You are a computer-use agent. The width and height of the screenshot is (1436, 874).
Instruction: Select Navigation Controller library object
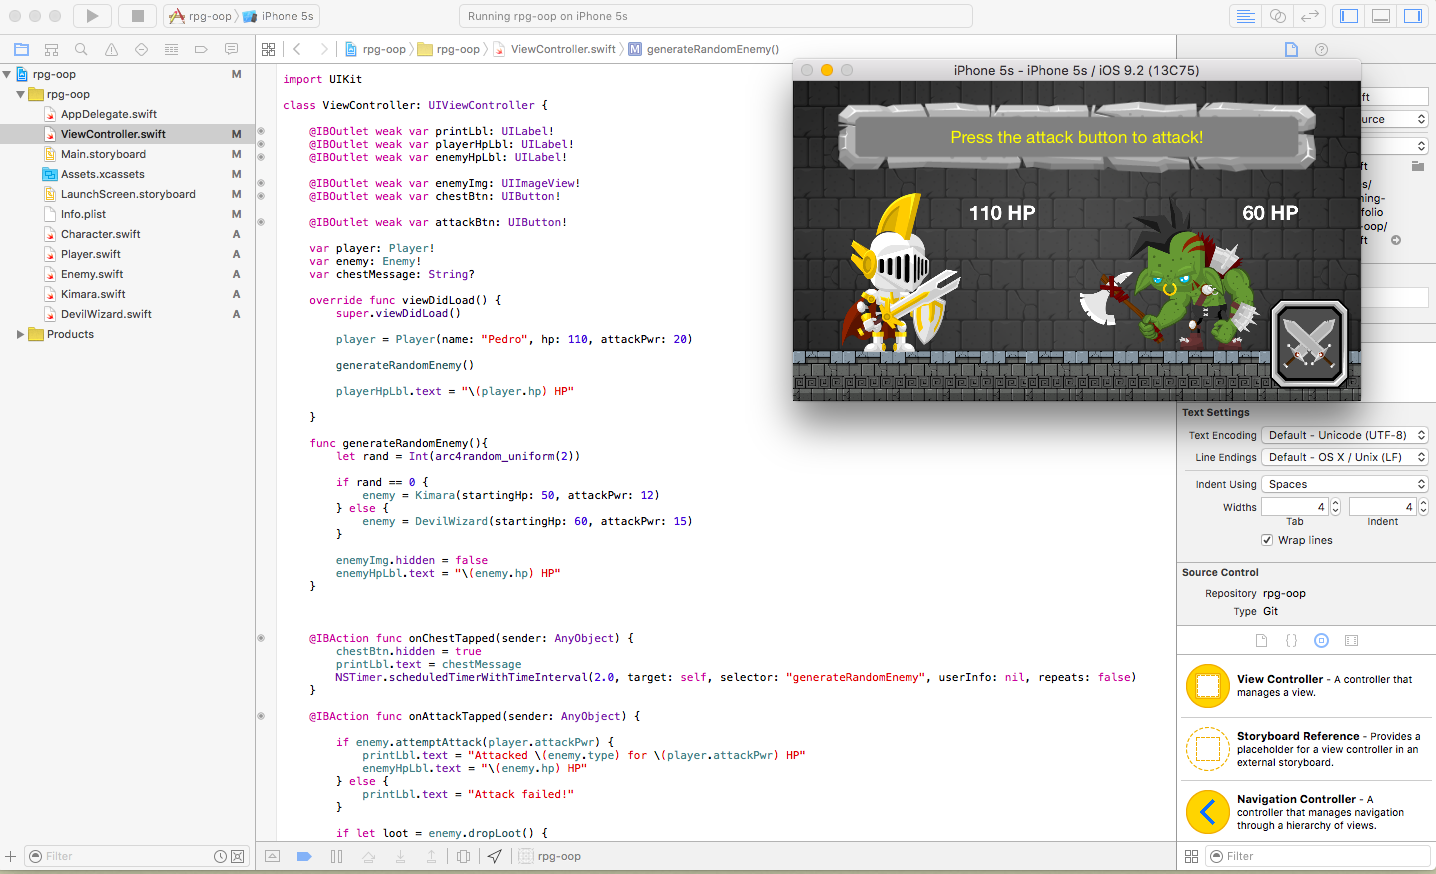pos(1306,812)
